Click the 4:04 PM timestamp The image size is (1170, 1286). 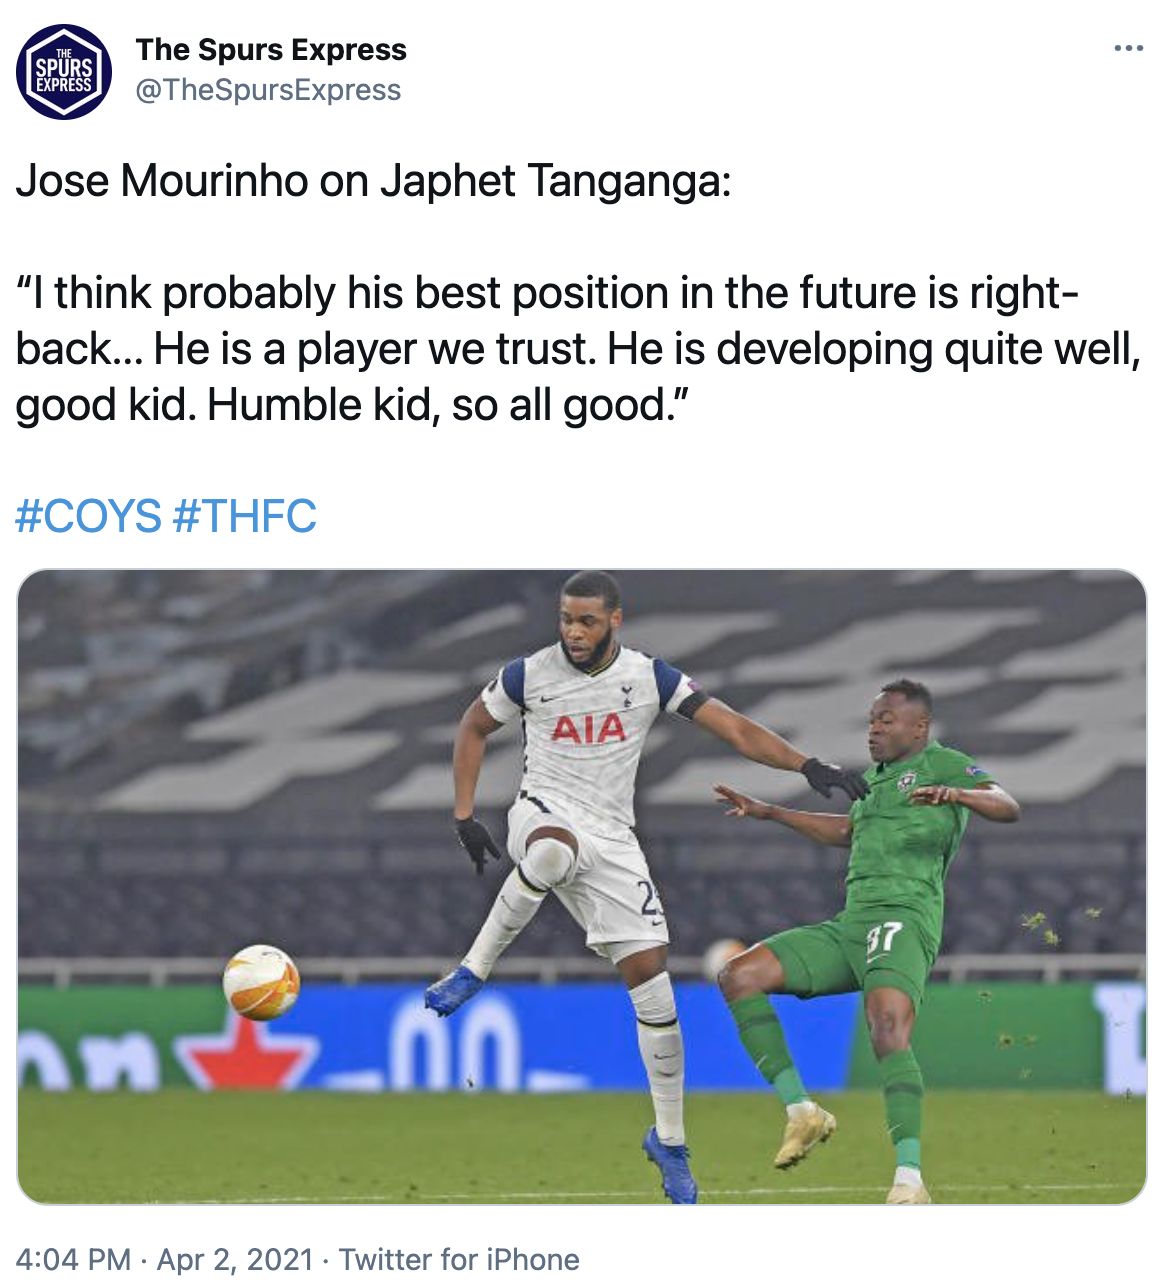point(73,1259)
